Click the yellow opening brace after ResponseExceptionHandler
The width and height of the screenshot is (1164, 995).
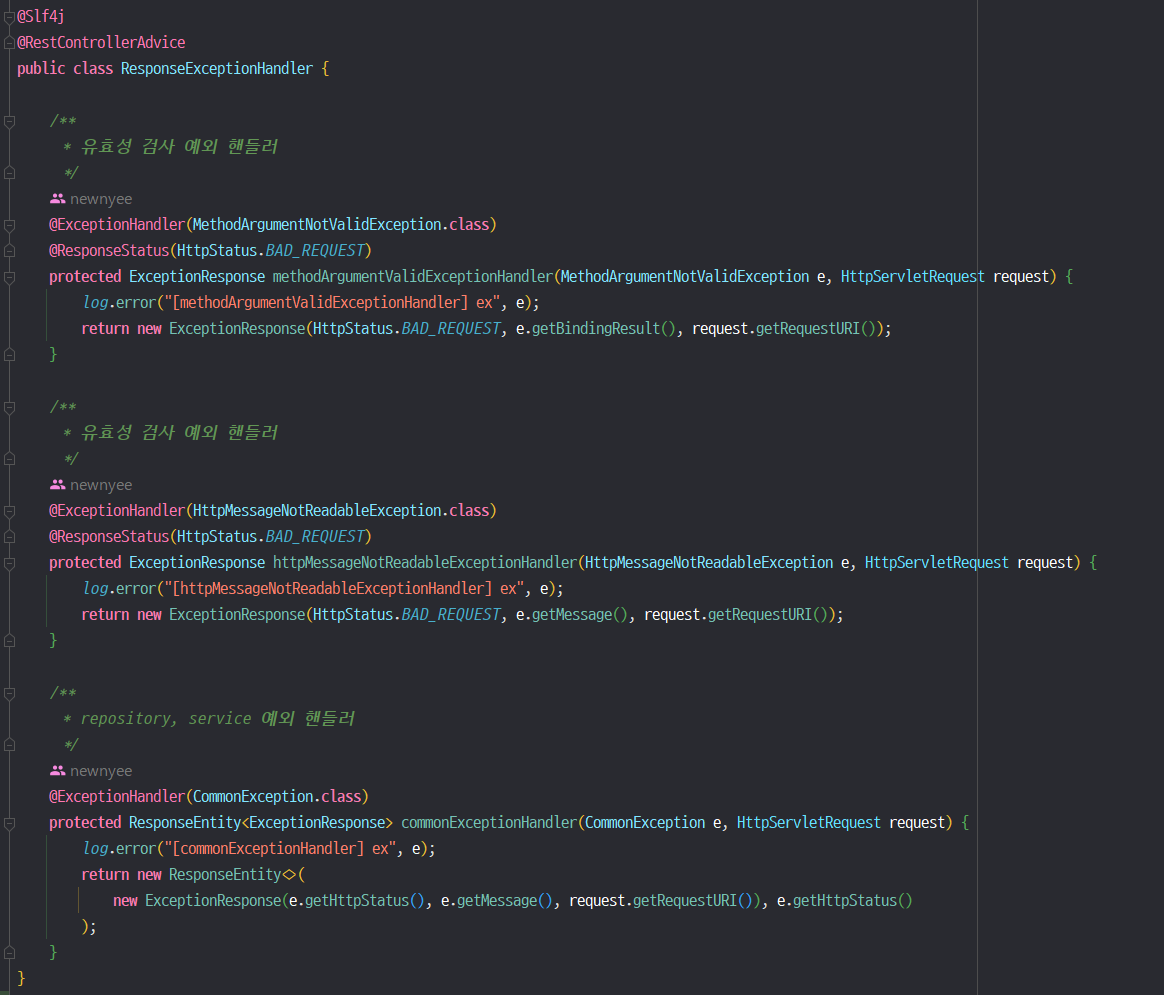tap(325, 68)
